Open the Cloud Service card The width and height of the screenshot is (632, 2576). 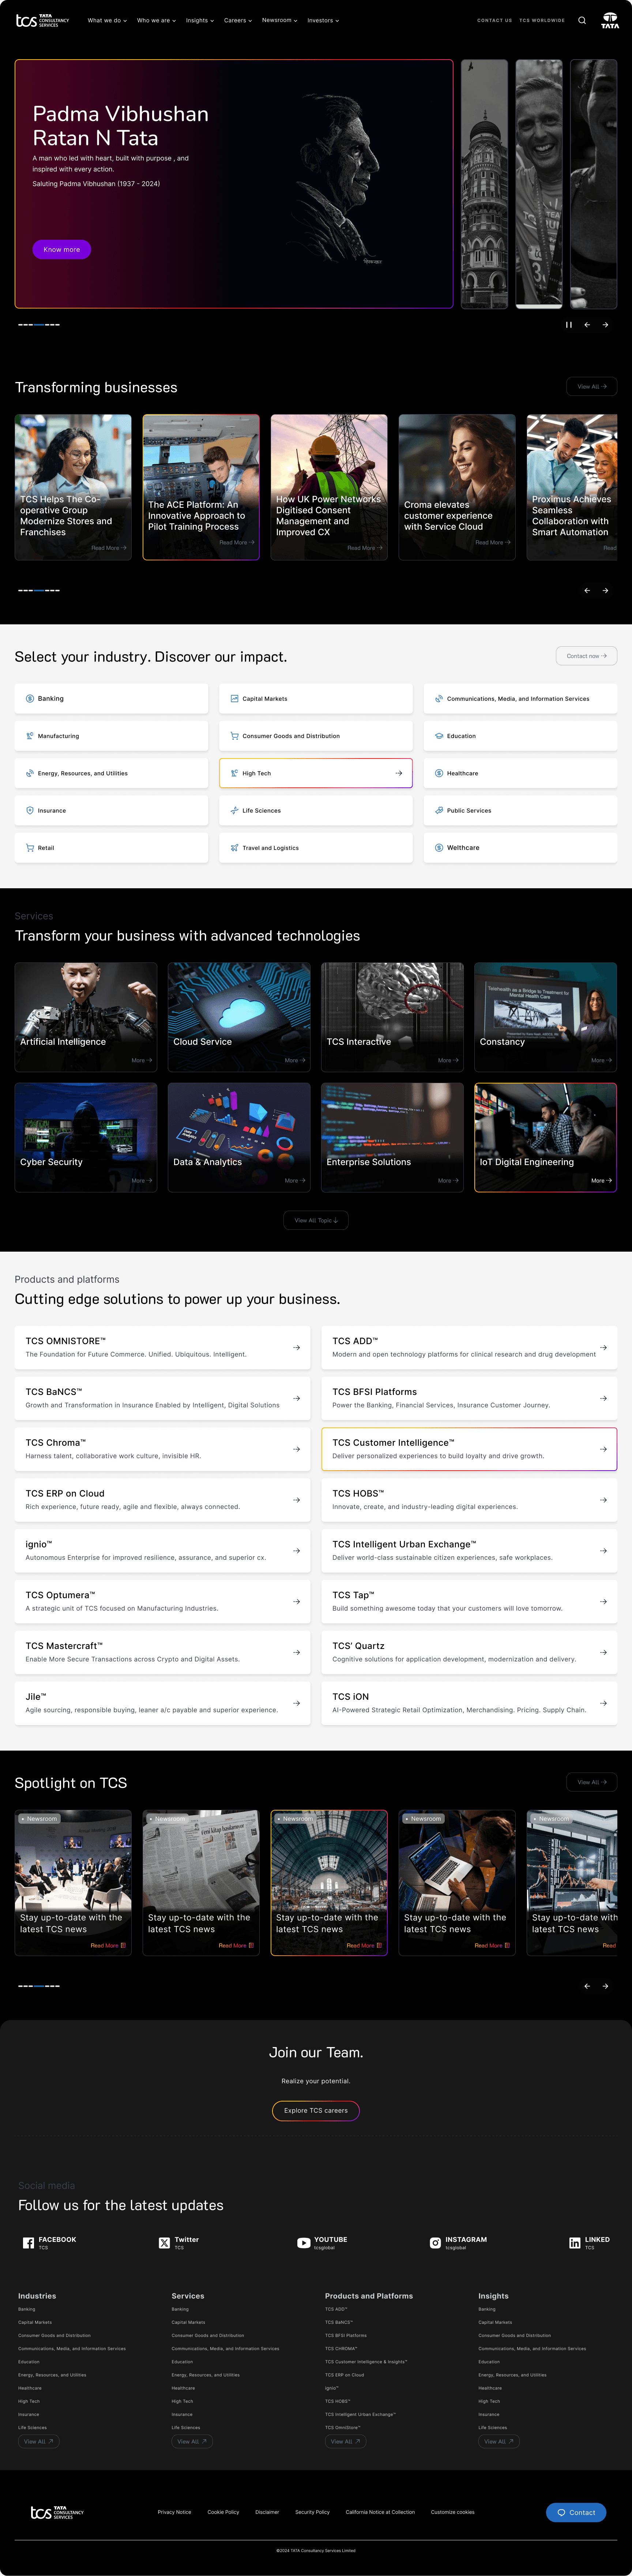(x=239, y=1017)
